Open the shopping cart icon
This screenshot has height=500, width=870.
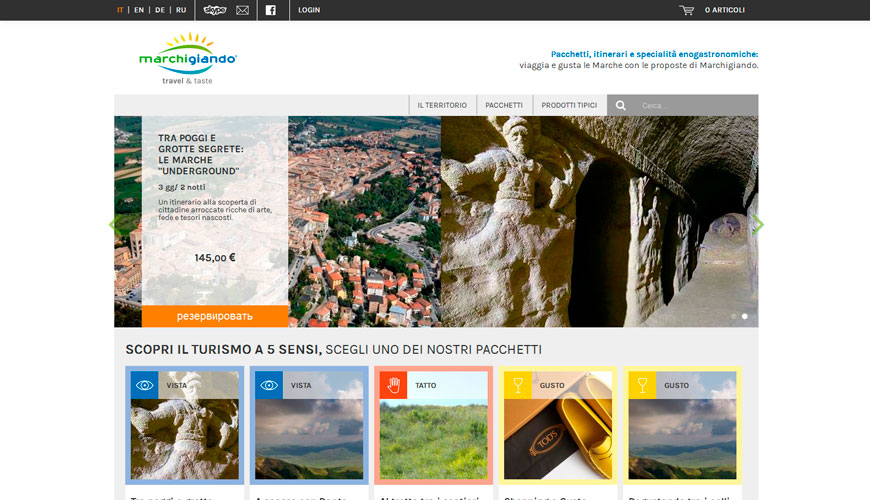click(687, 10)
